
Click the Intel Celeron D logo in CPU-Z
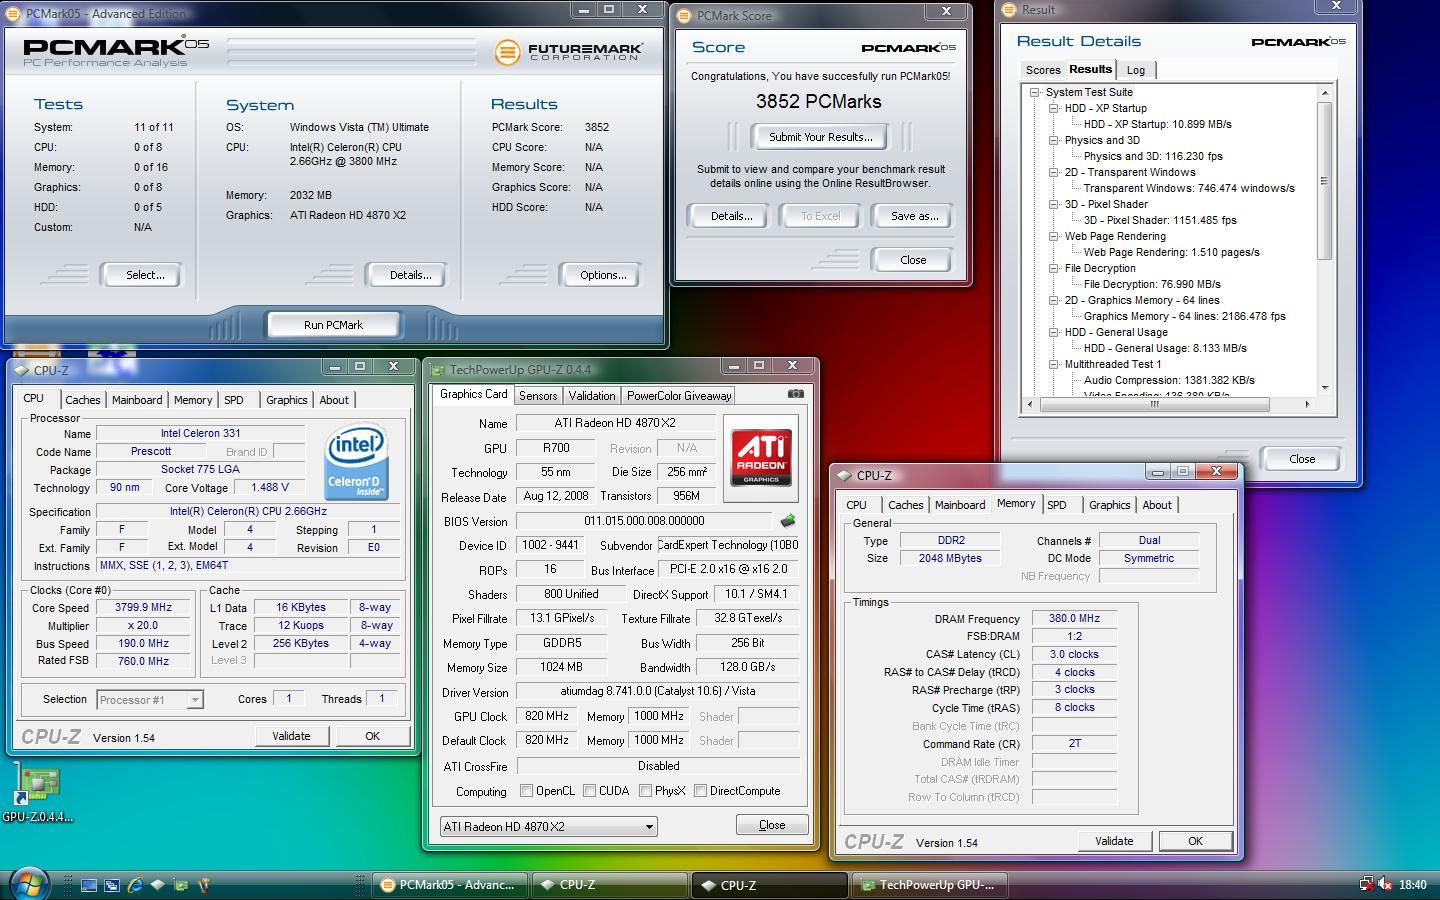355,462
